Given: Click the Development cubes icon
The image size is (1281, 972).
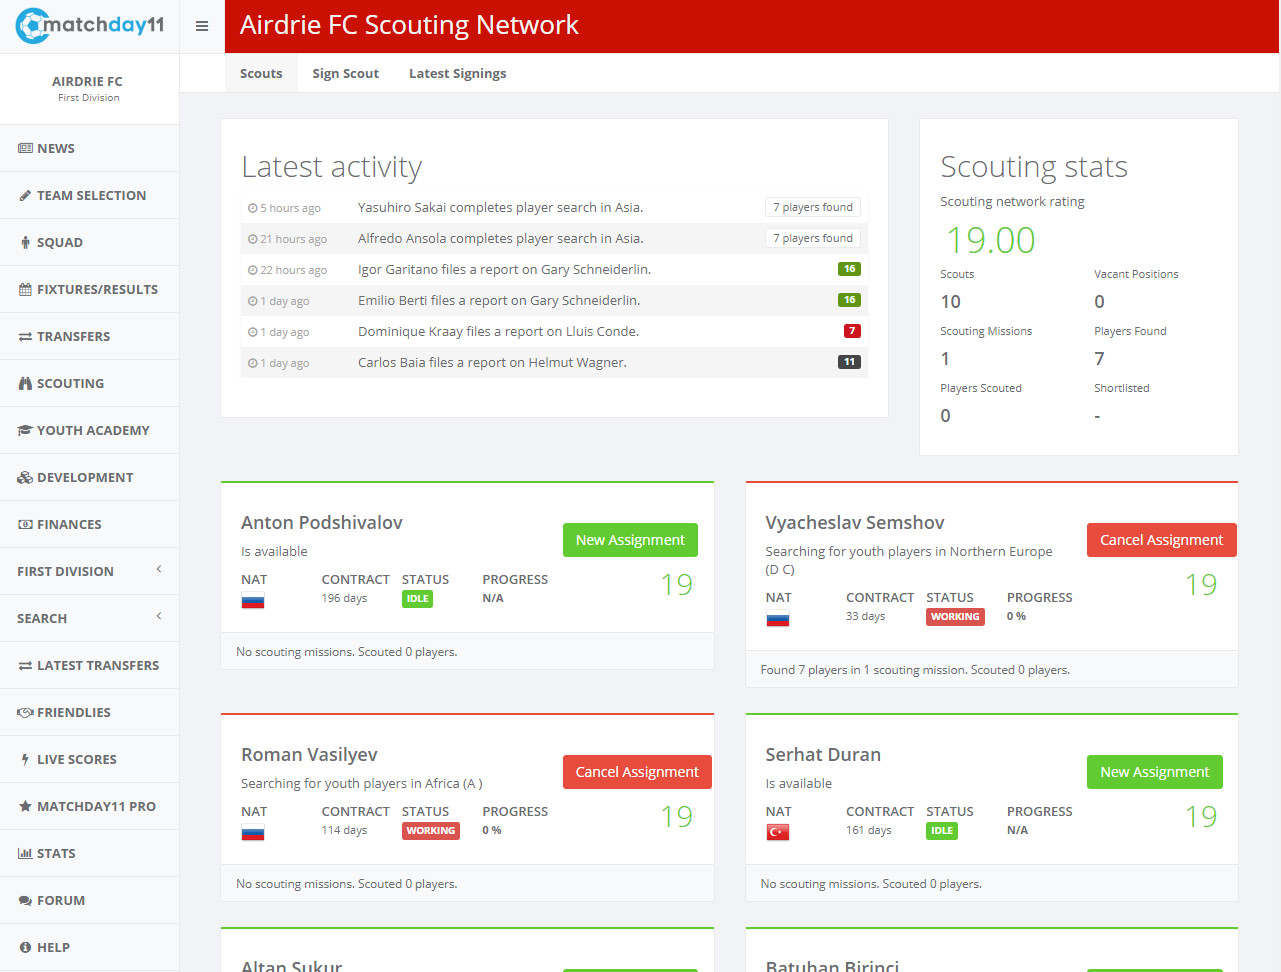Looking at the screenshot, I should 25,477.
